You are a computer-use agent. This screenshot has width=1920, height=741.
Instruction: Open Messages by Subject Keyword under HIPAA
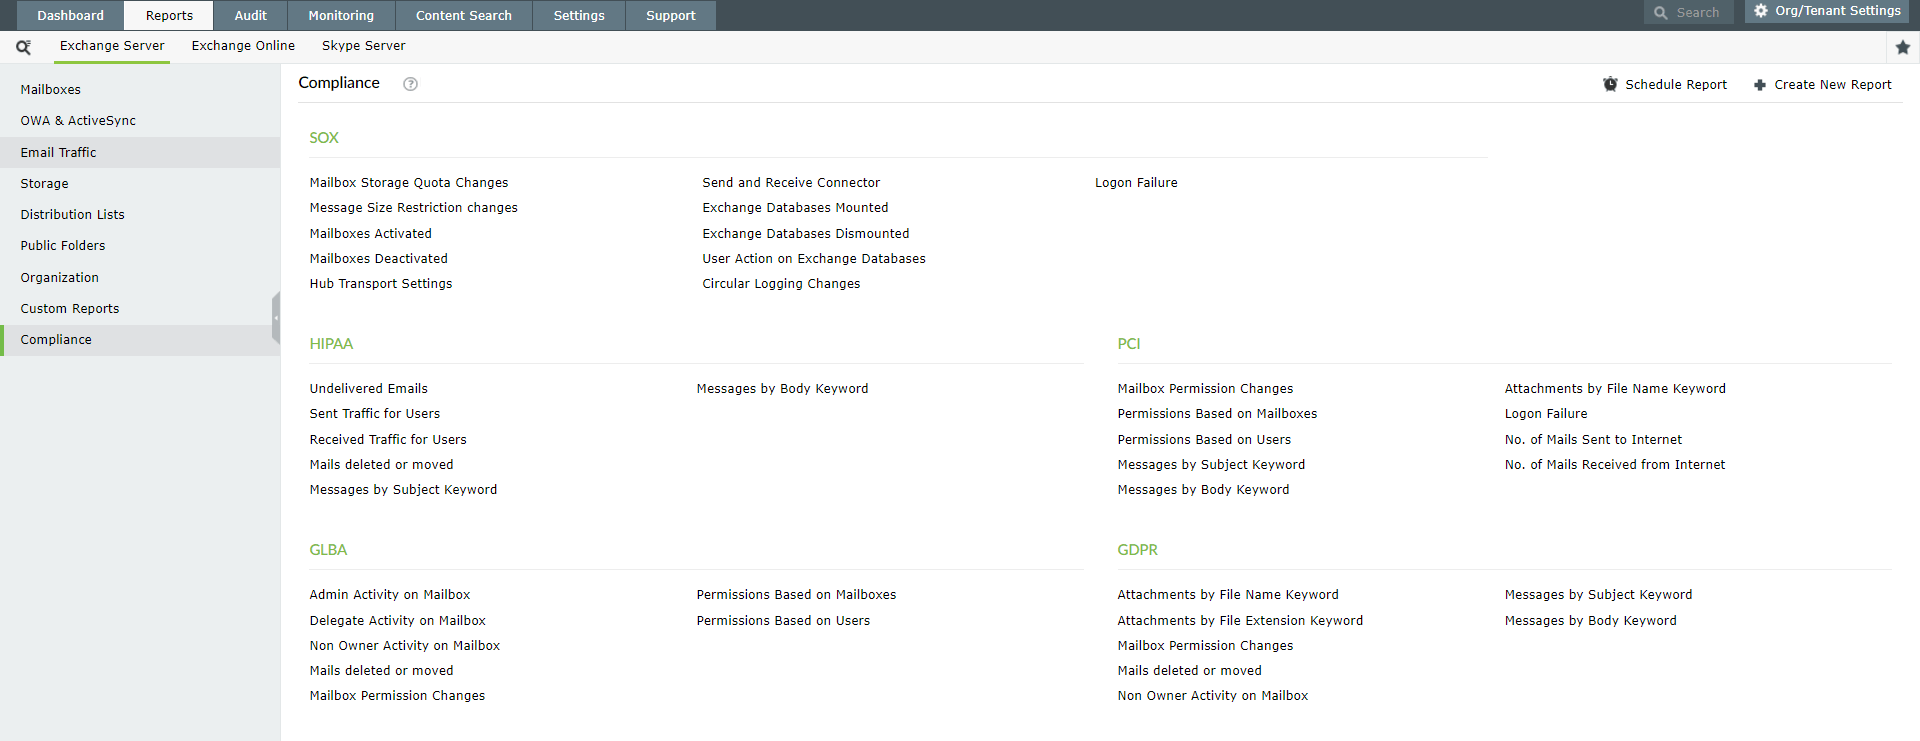[403, 490]
